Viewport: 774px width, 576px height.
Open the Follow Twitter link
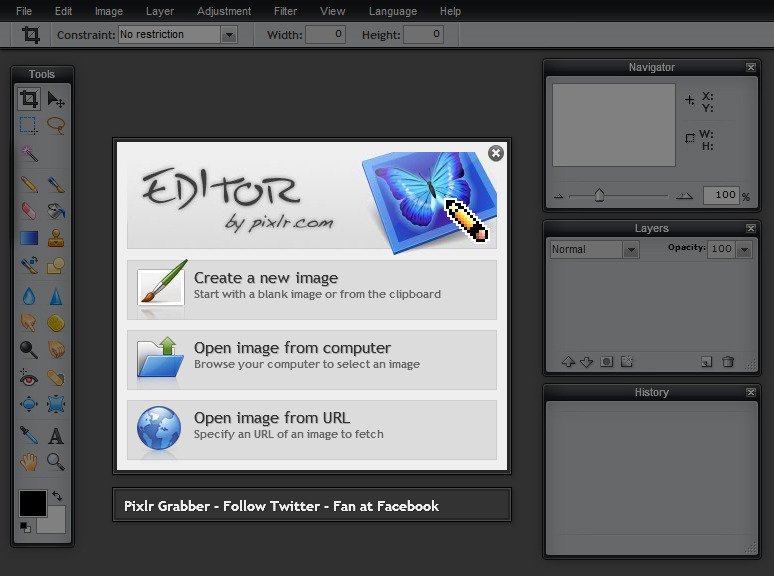click(271, 506)
